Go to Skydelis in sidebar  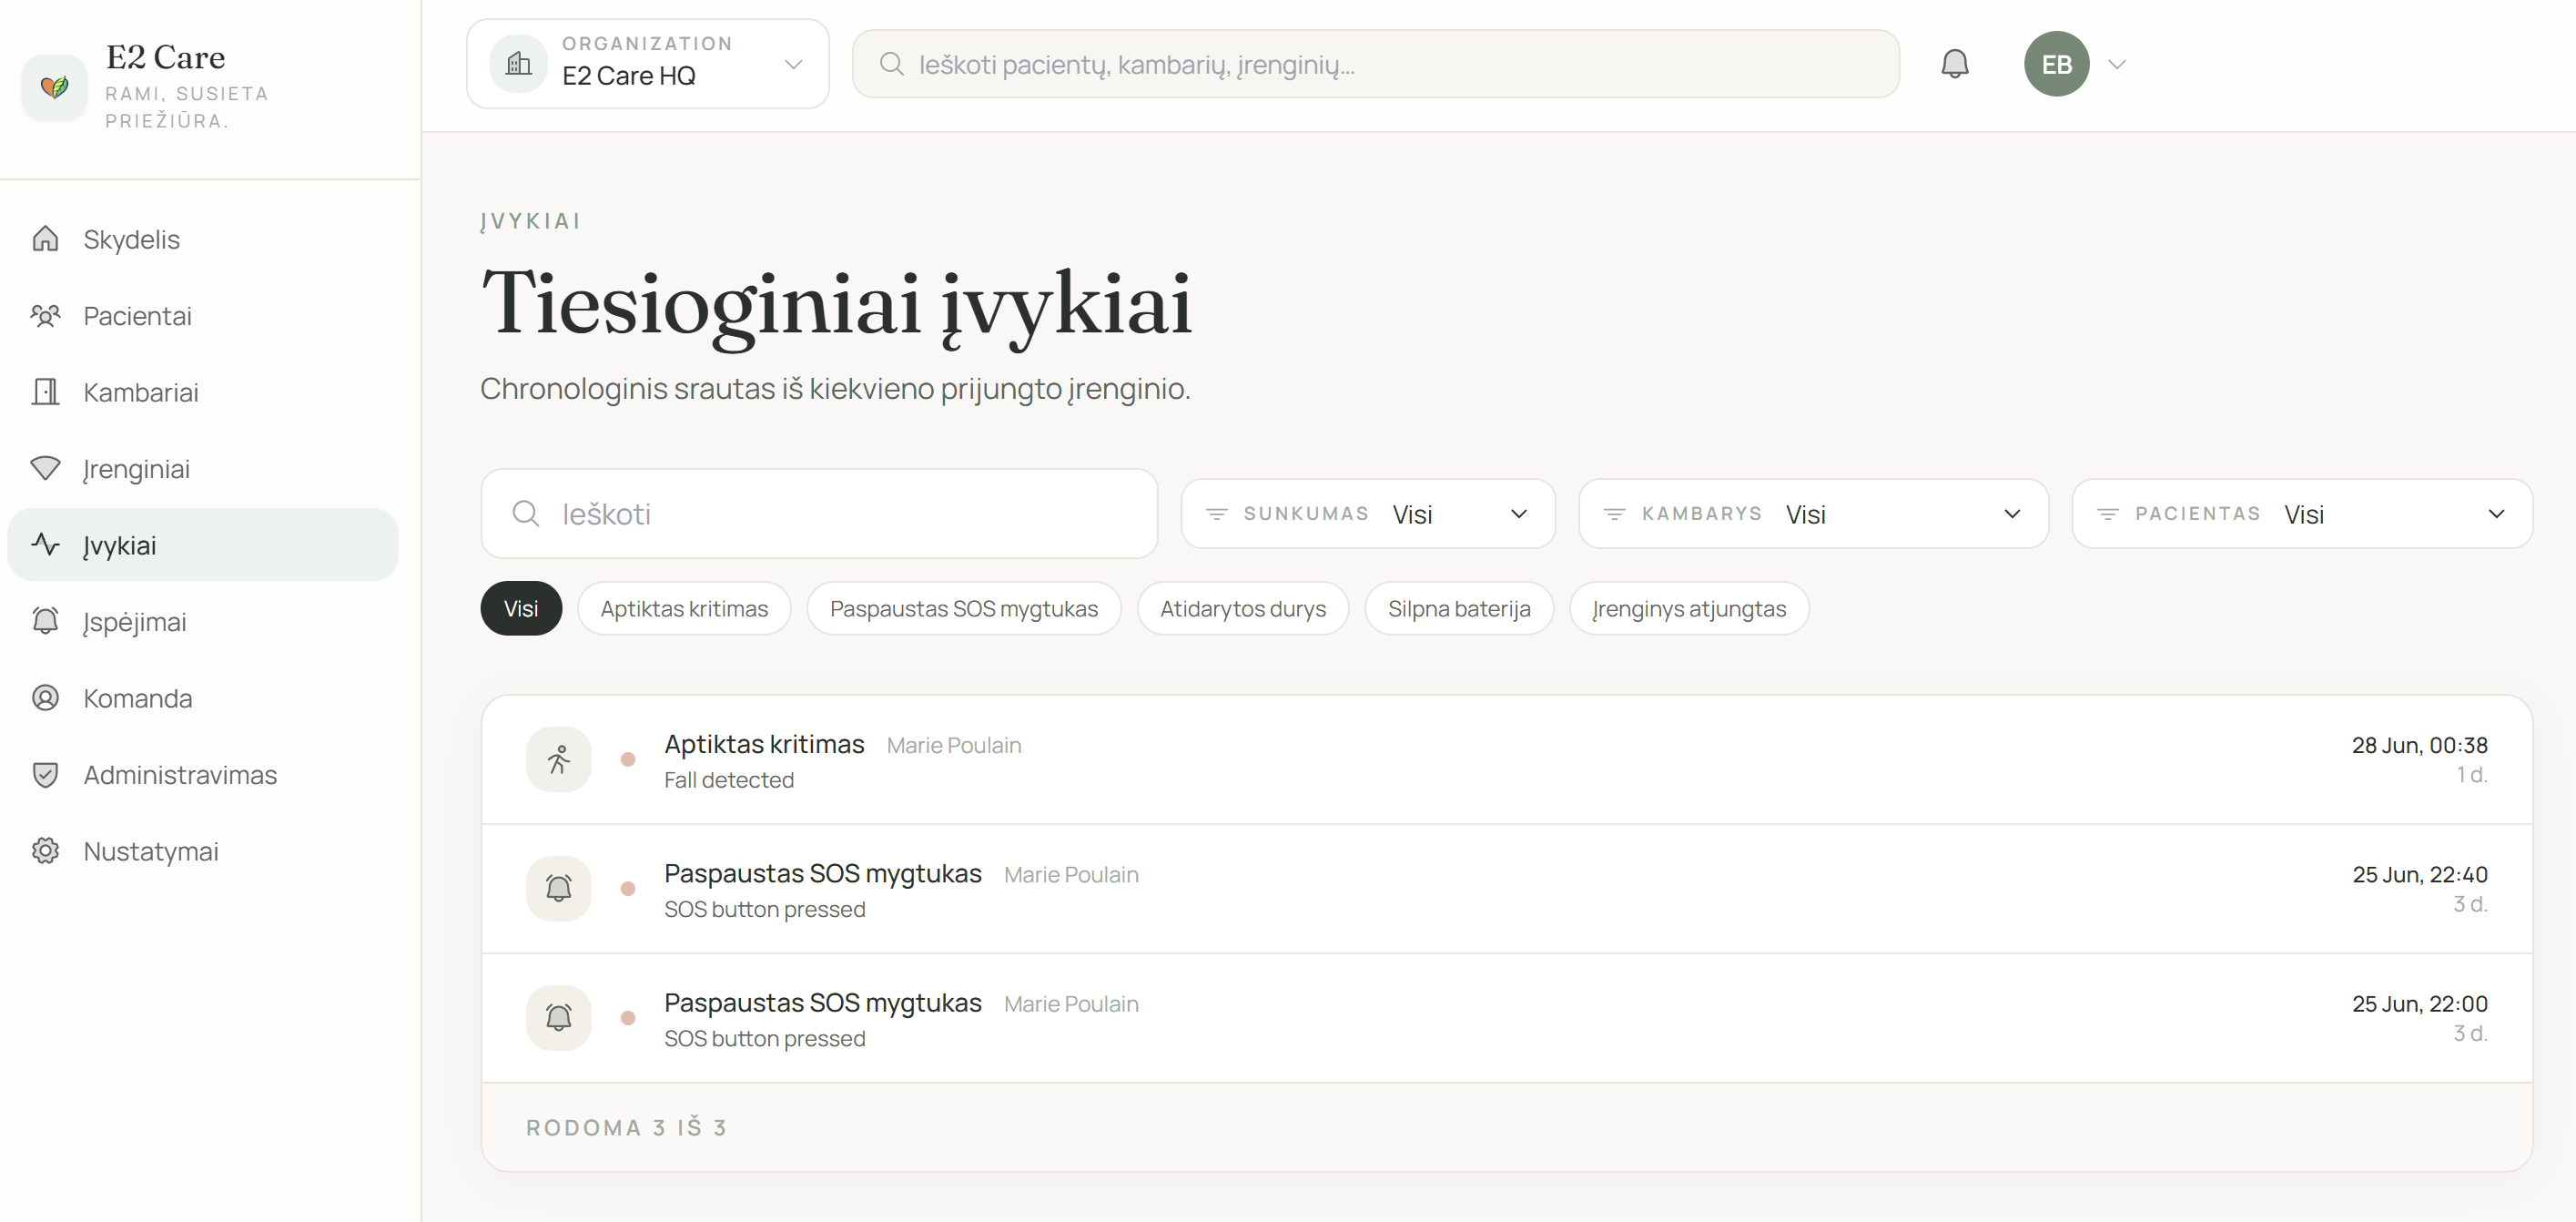[x=202, y=239]
